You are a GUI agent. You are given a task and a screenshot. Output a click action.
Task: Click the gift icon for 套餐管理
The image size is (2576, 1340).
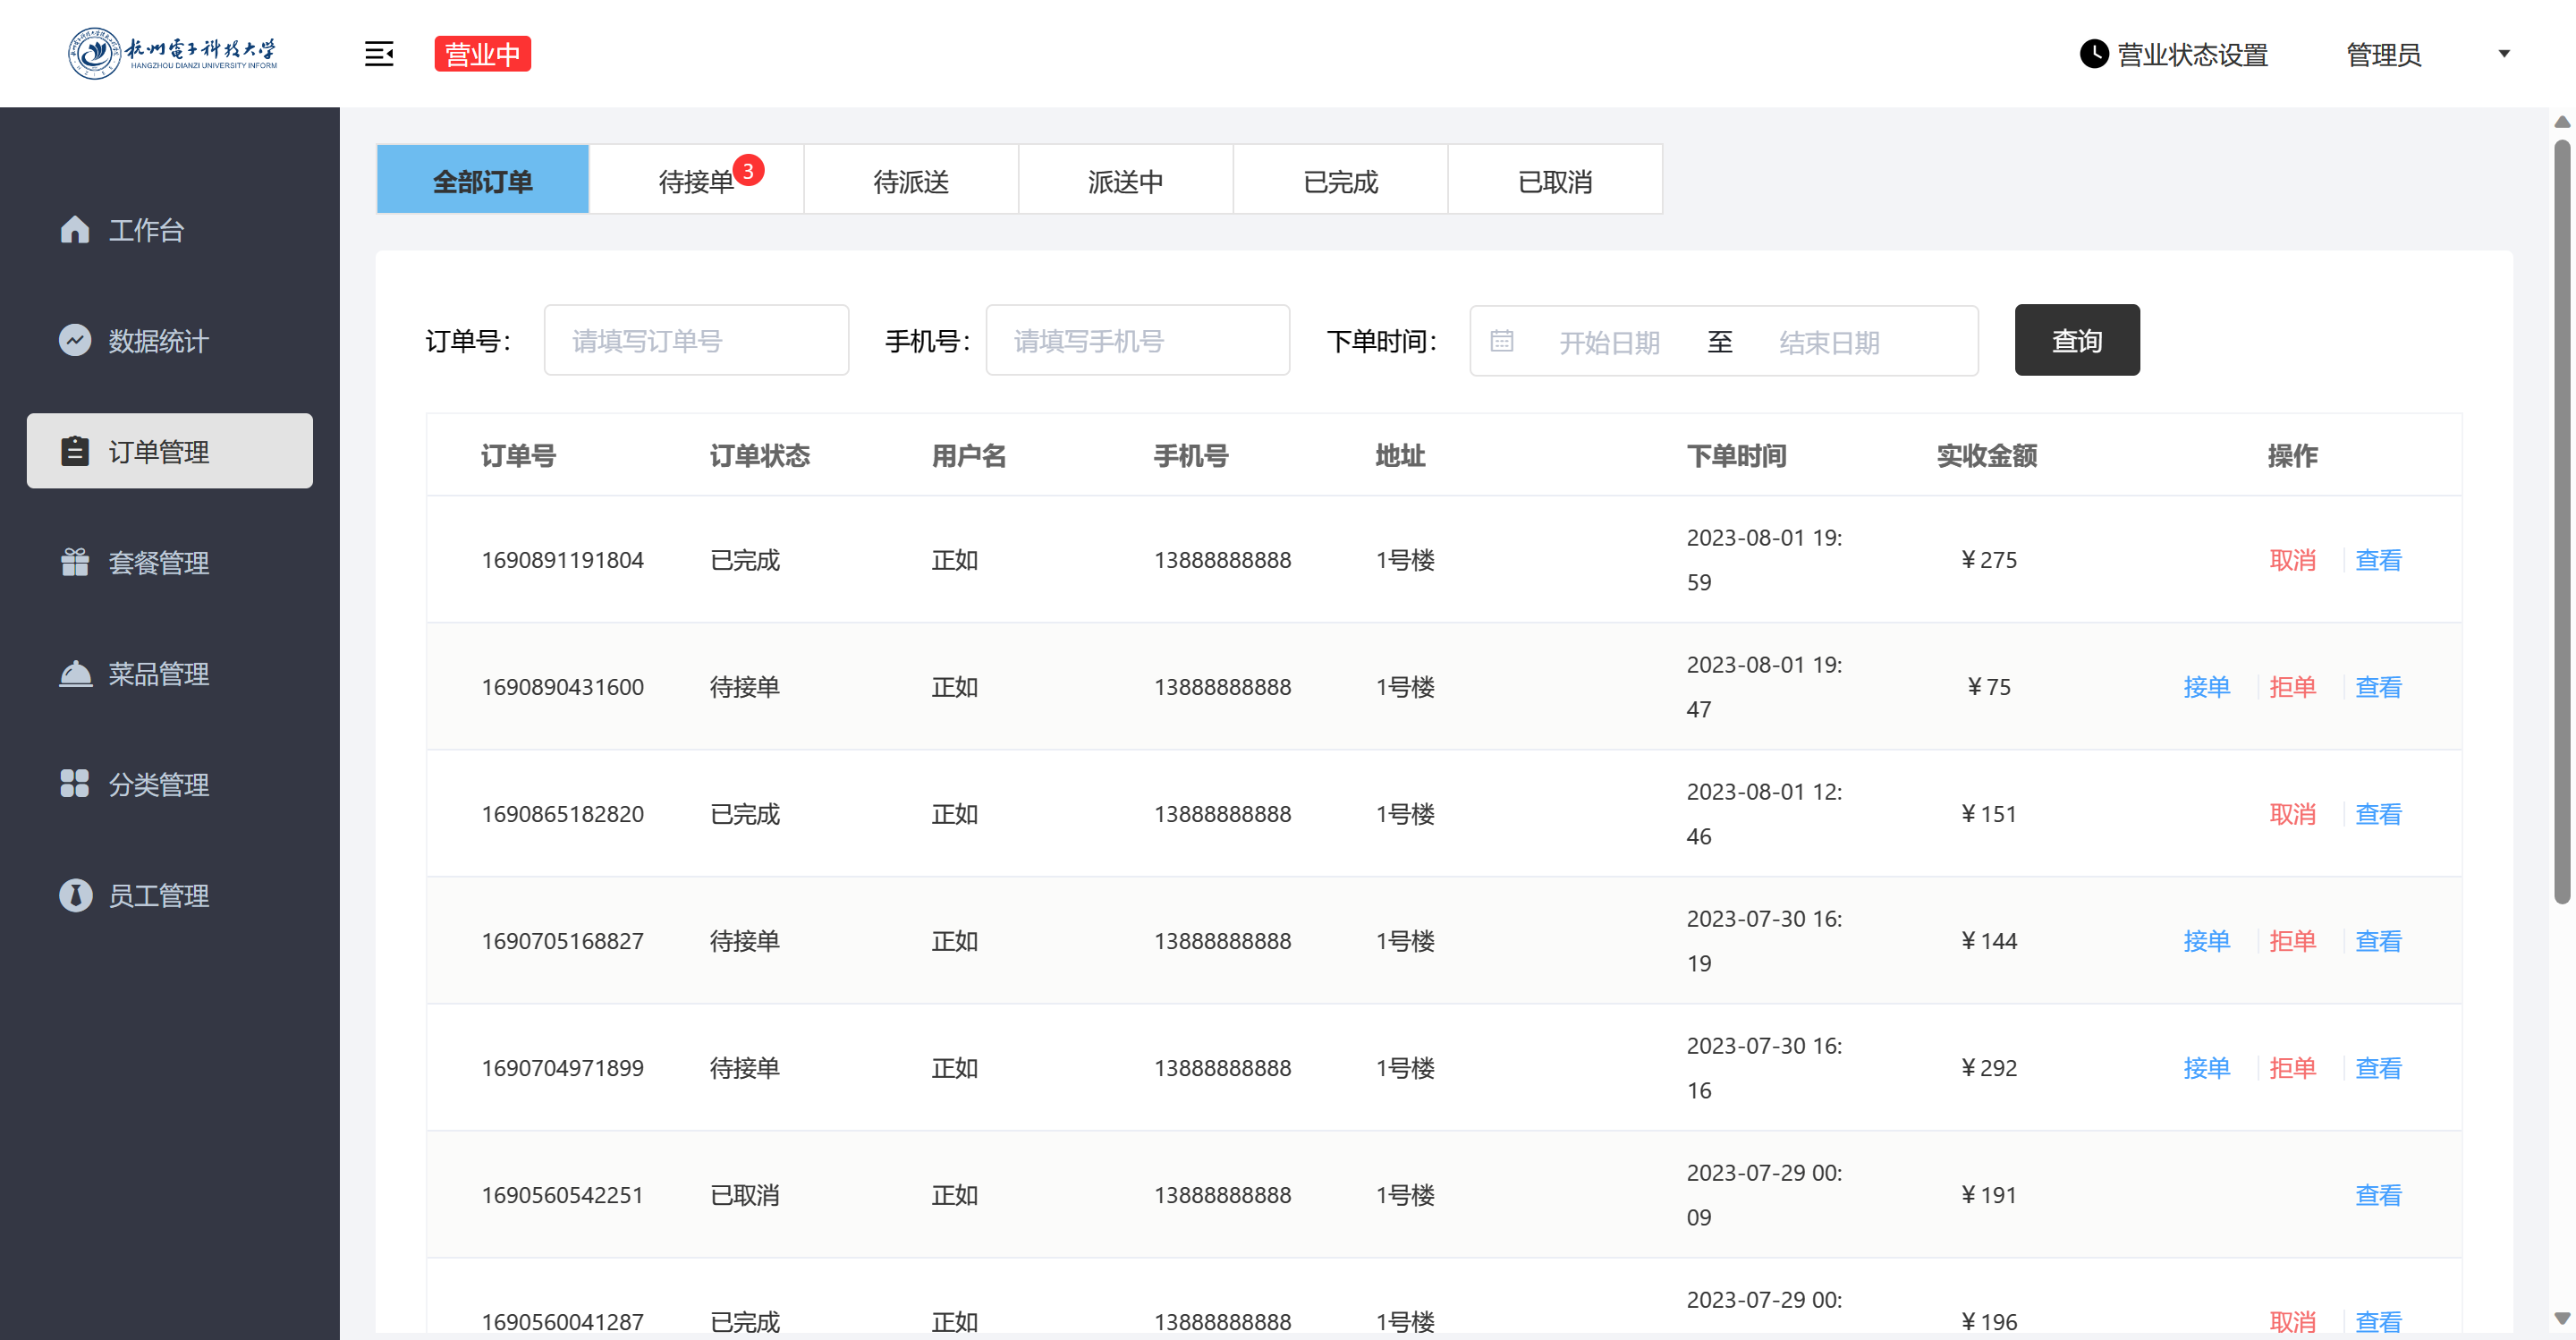75,562
